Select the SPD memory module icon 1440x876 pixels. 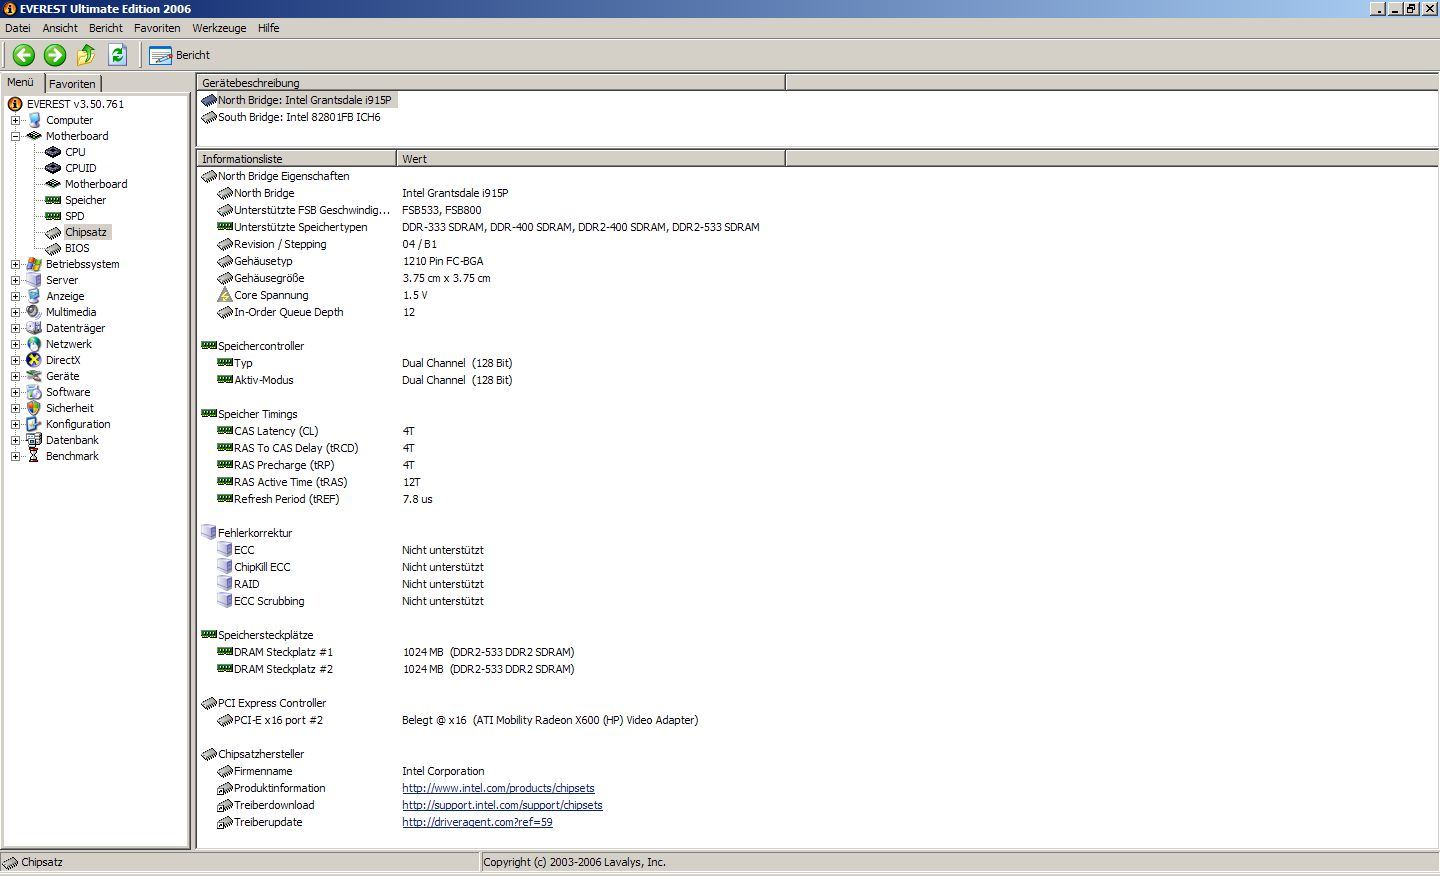53,216
